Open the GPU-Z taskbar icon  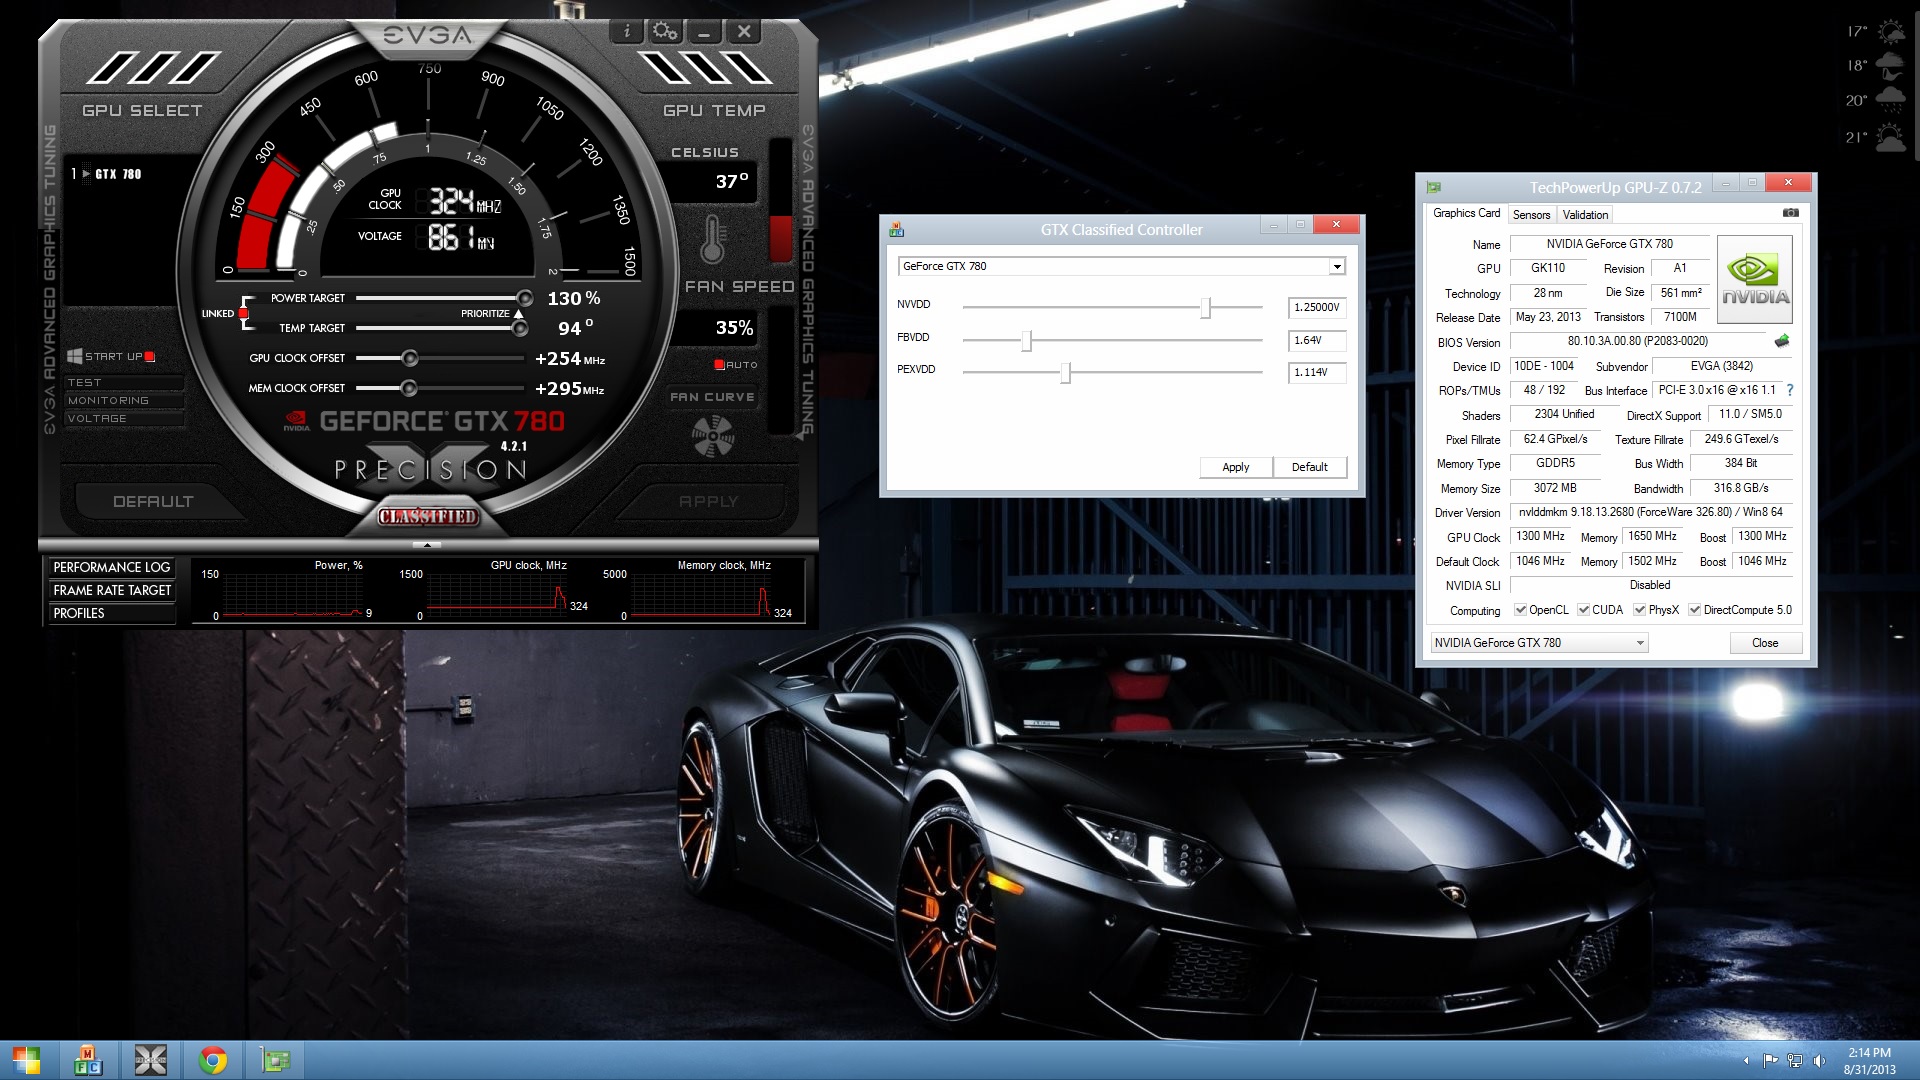pyautogui.click(x=274, y=1060)
